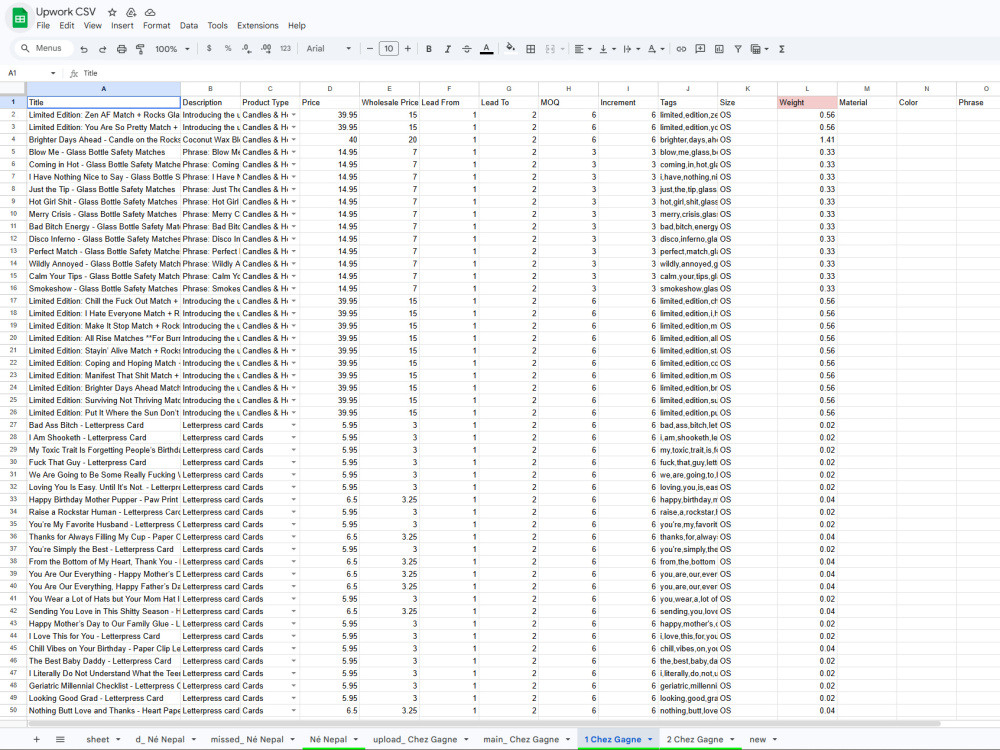Create a filter with funnel icon
This screenshot has height=750, width=1000.
738,48
